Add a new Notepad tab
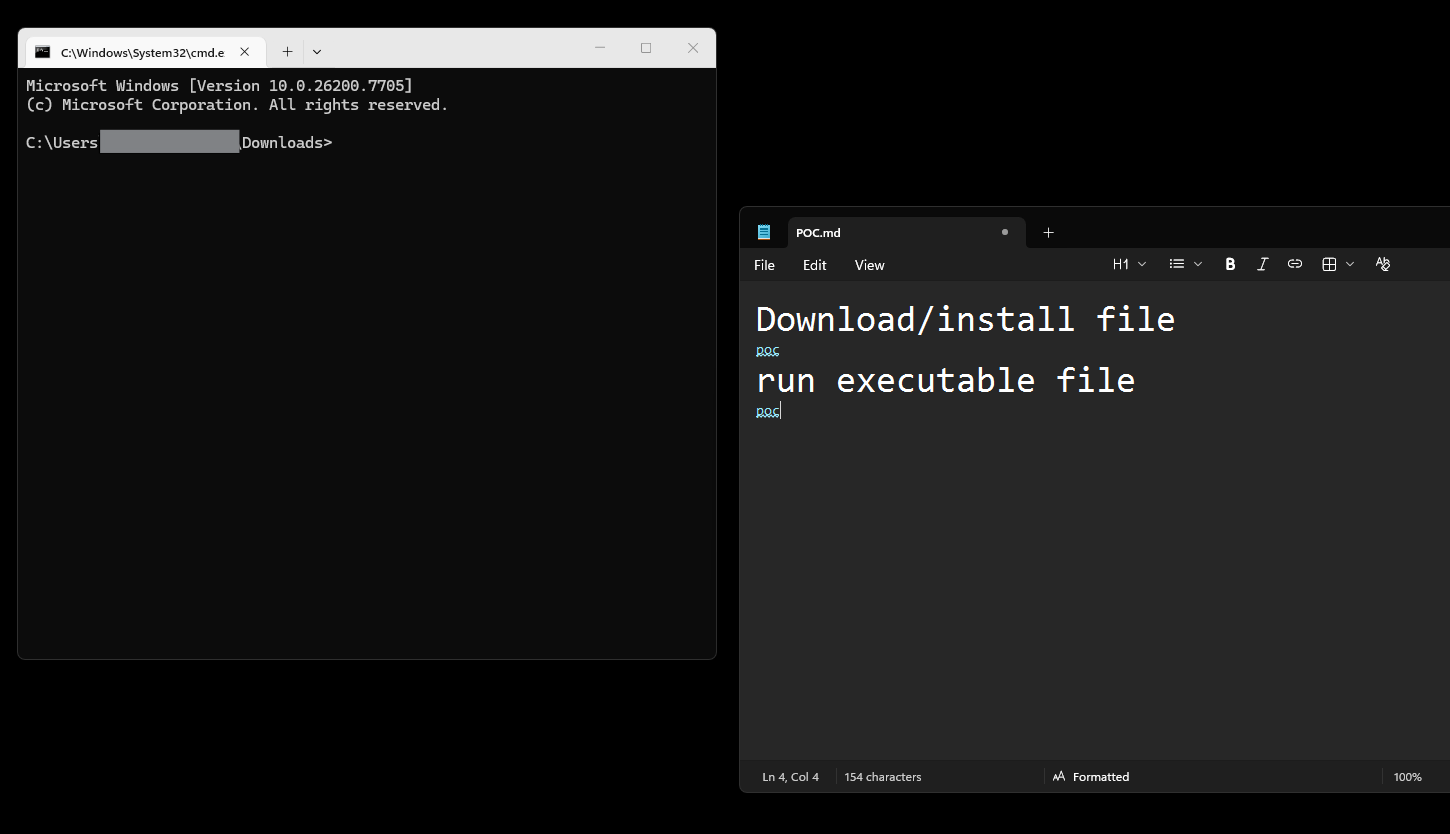Image resolution: width=1450 pixels, height=834 pixels. 1048,232
